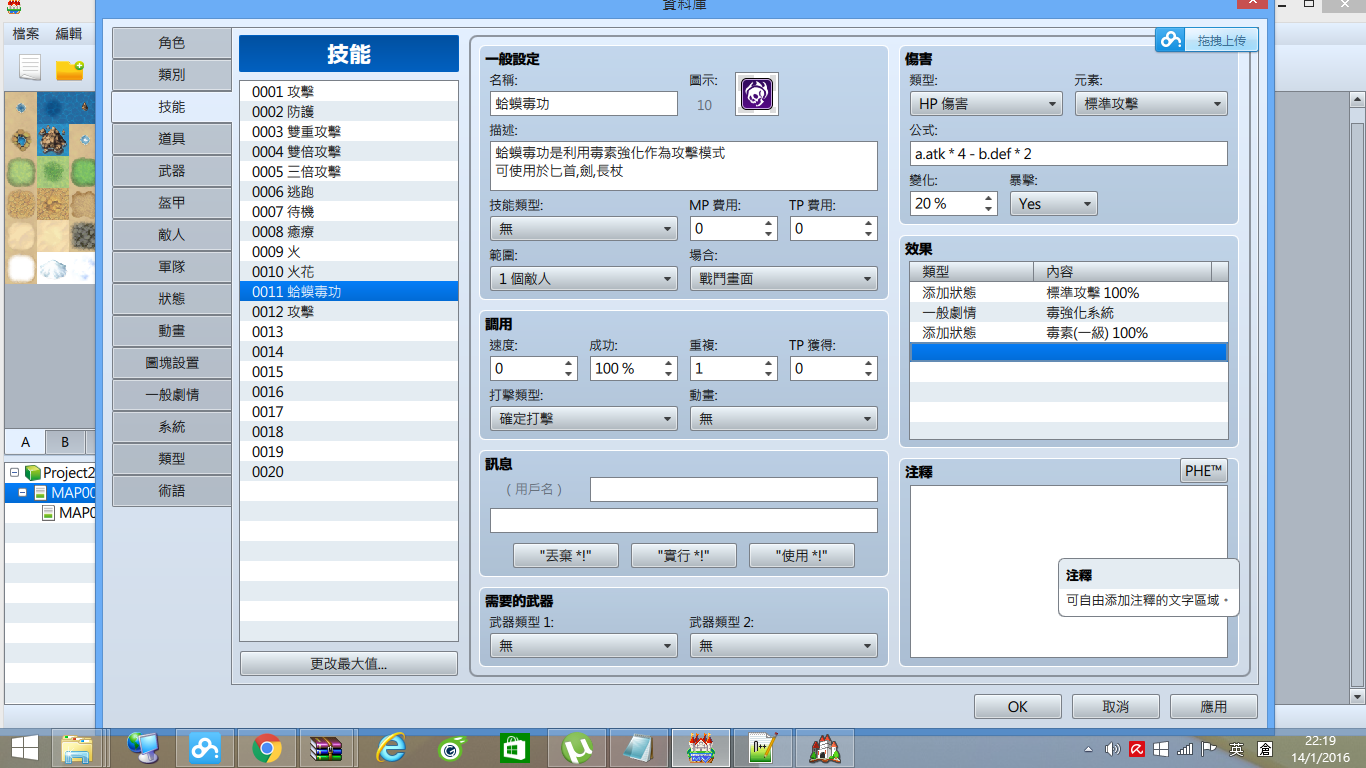The height and width of the screenshot is (768, 1366).
Task: Click the volume icon in system tray
Action: [1112, 749]
